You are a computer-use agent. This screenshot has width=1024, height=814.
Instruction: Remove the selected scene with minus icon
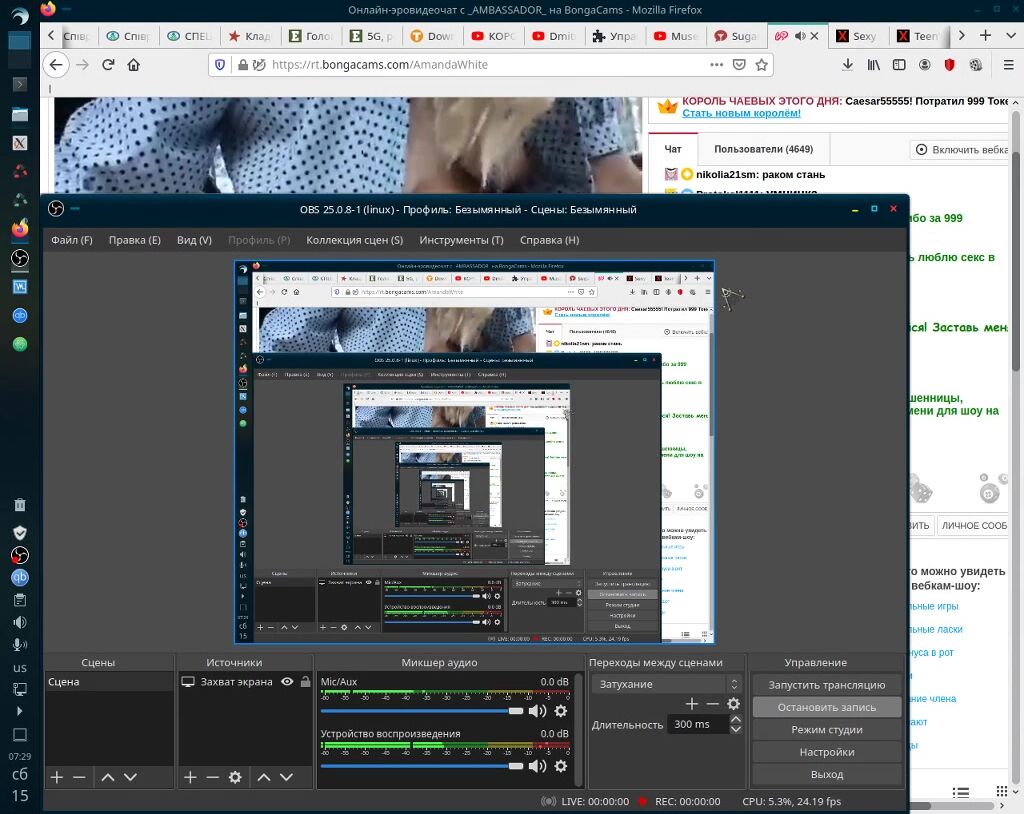(x=79, y=777)
